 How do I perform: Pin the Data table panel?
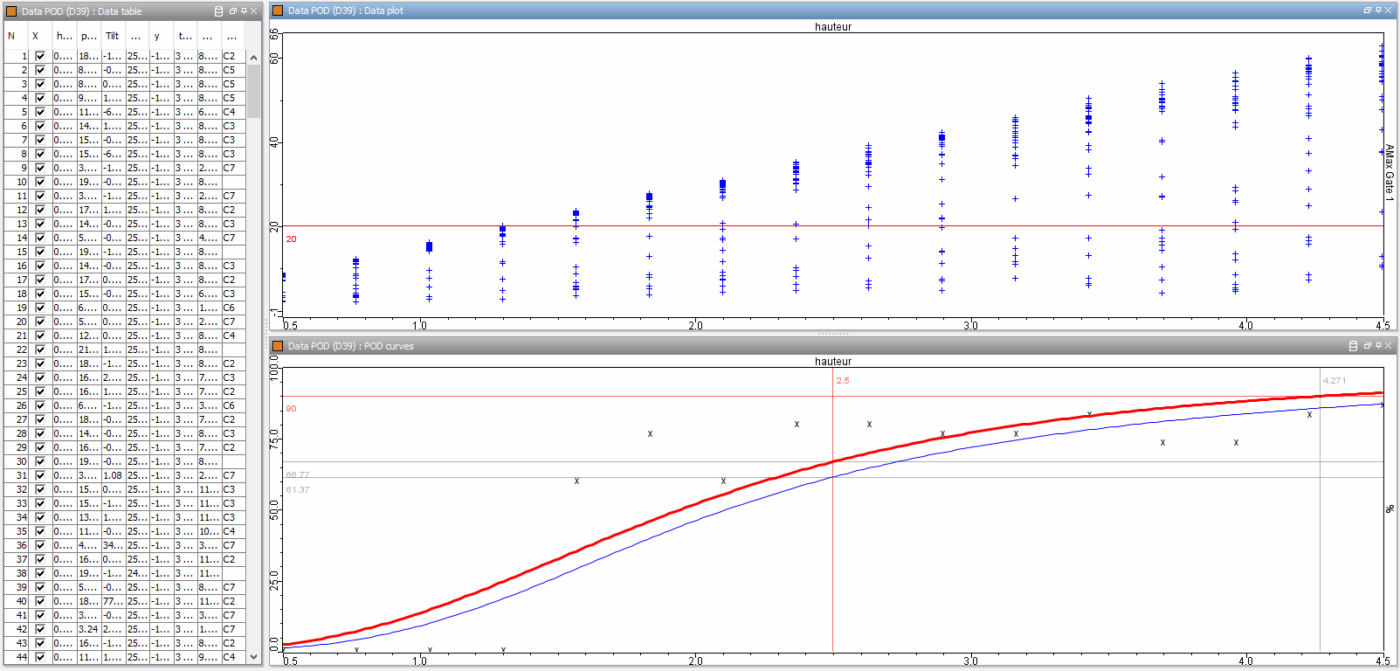[245, 10]
